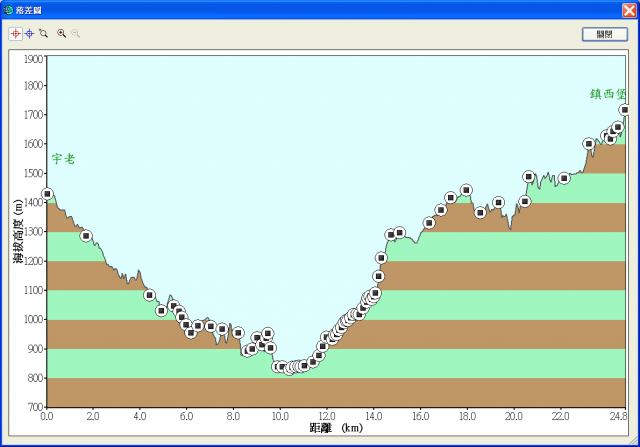This screenshot has height=447, width=640.
Task: Click the 關閉 button
Action: (604, 34)
